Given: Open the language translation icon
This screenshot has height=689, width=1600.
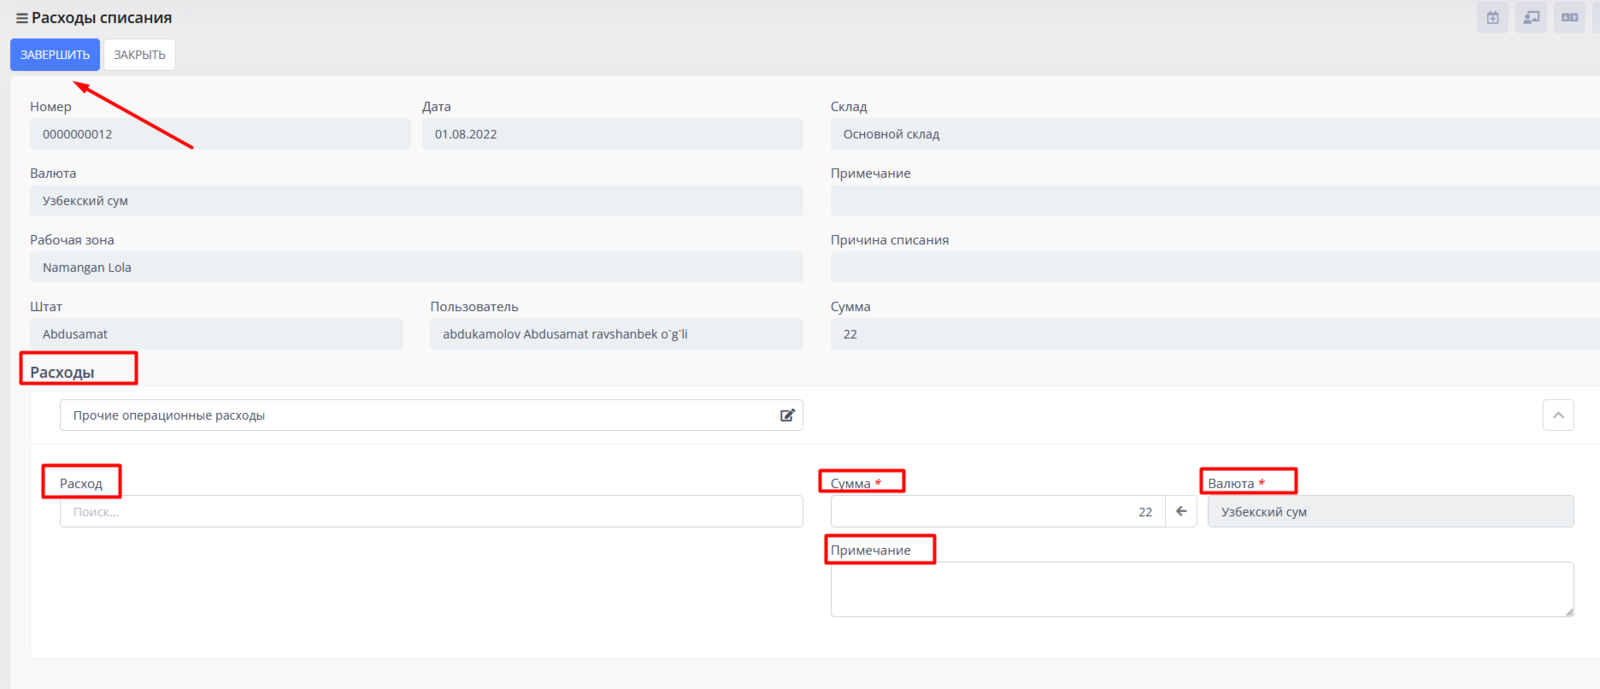Looking at the screenshot, I should tap(1569, 18).
